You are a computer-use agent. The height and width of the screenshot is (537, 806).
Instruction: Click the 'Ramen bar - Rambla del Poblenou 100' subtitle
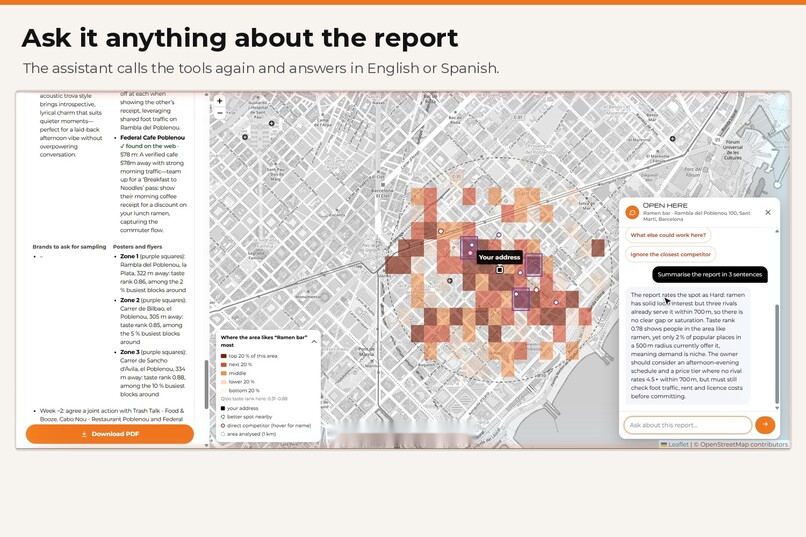point(697,216)
